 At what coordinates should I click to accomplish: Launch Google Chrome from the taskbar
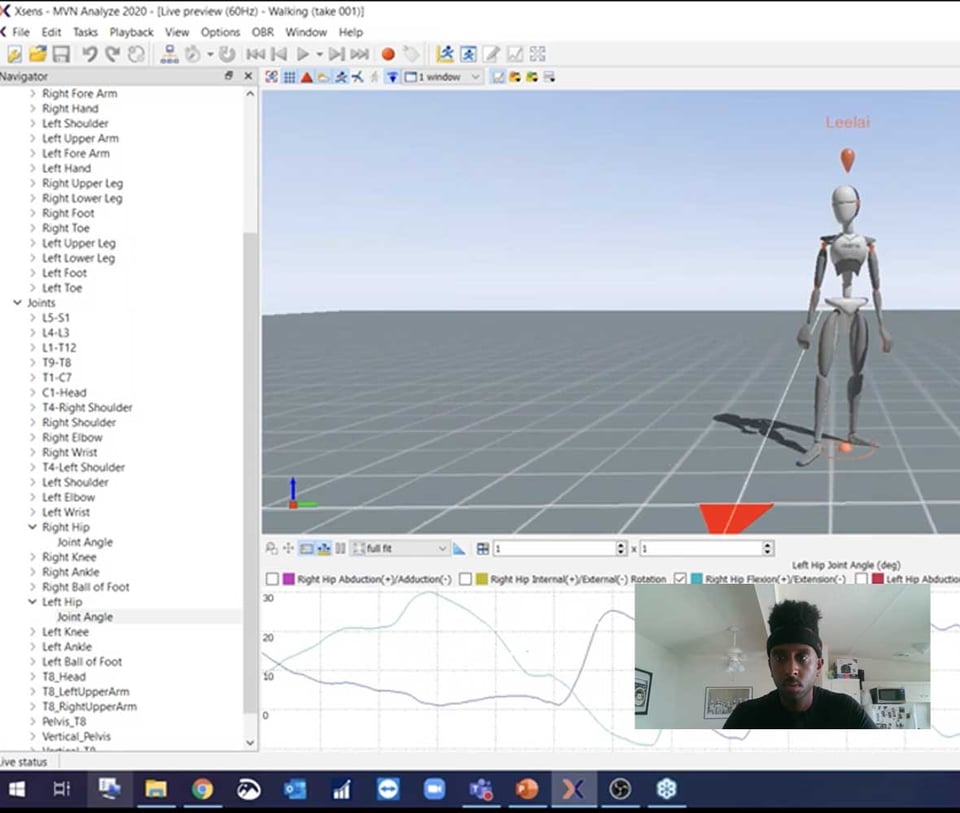(x=201, y=789)
